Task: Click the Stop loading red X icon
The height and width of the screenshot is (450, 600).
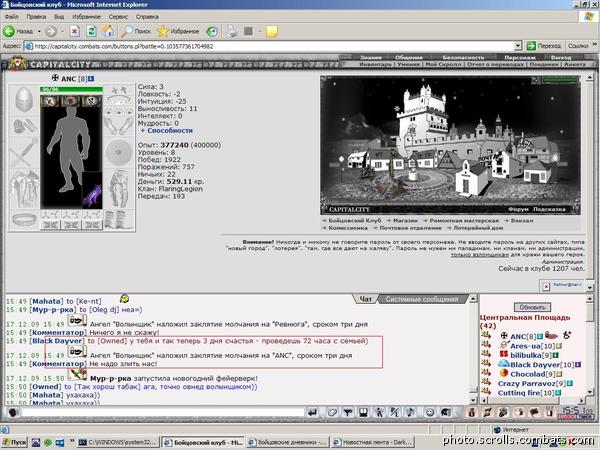Action: pos(75,31)
